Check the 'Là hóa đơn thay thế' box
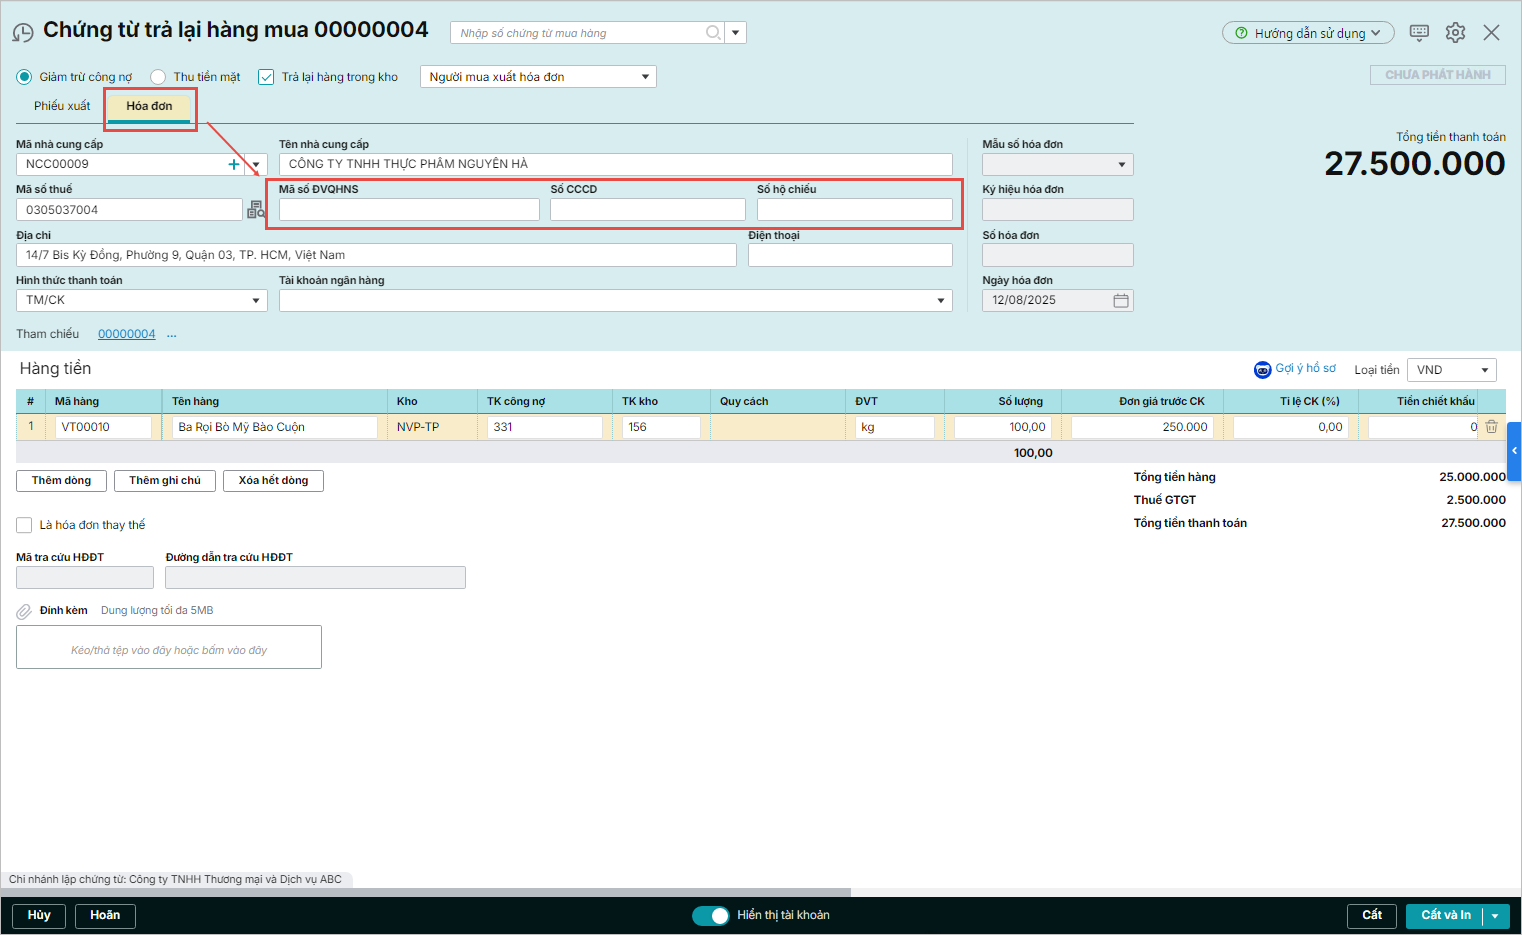This screenshot has width=1522, height=935. [x=24, y=525]
